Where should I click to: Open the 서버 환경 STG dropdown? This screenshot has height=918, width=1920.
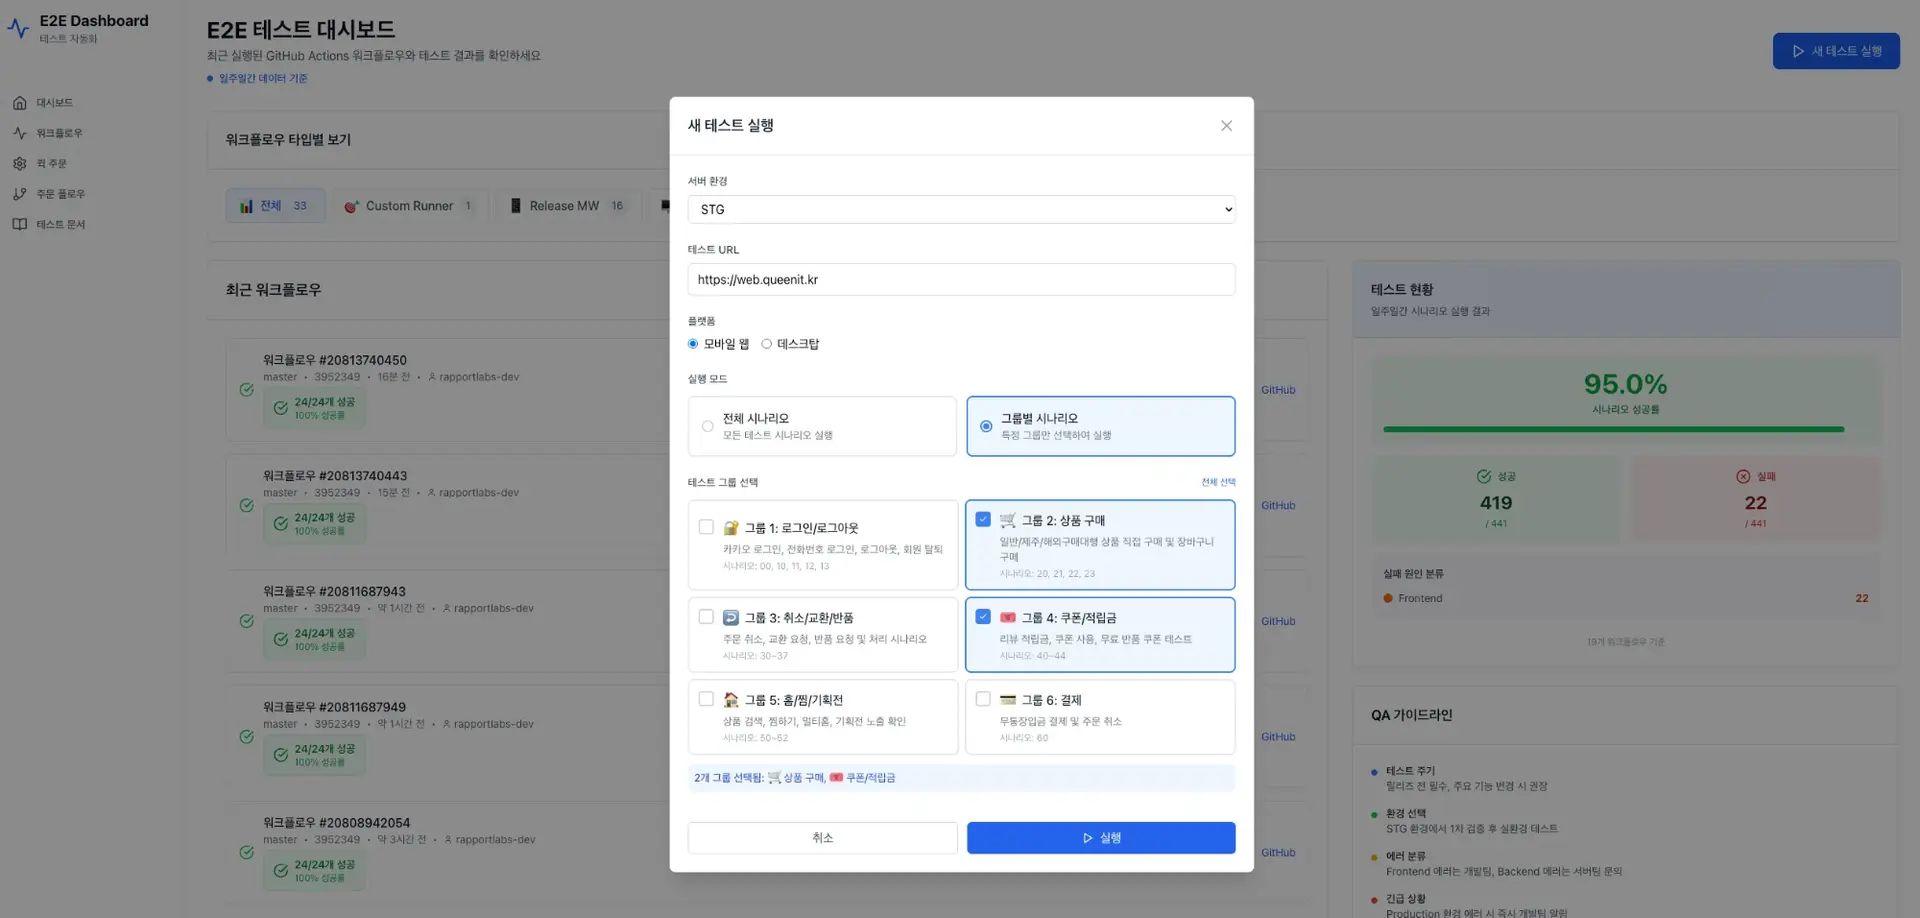(x=960, y=210)
